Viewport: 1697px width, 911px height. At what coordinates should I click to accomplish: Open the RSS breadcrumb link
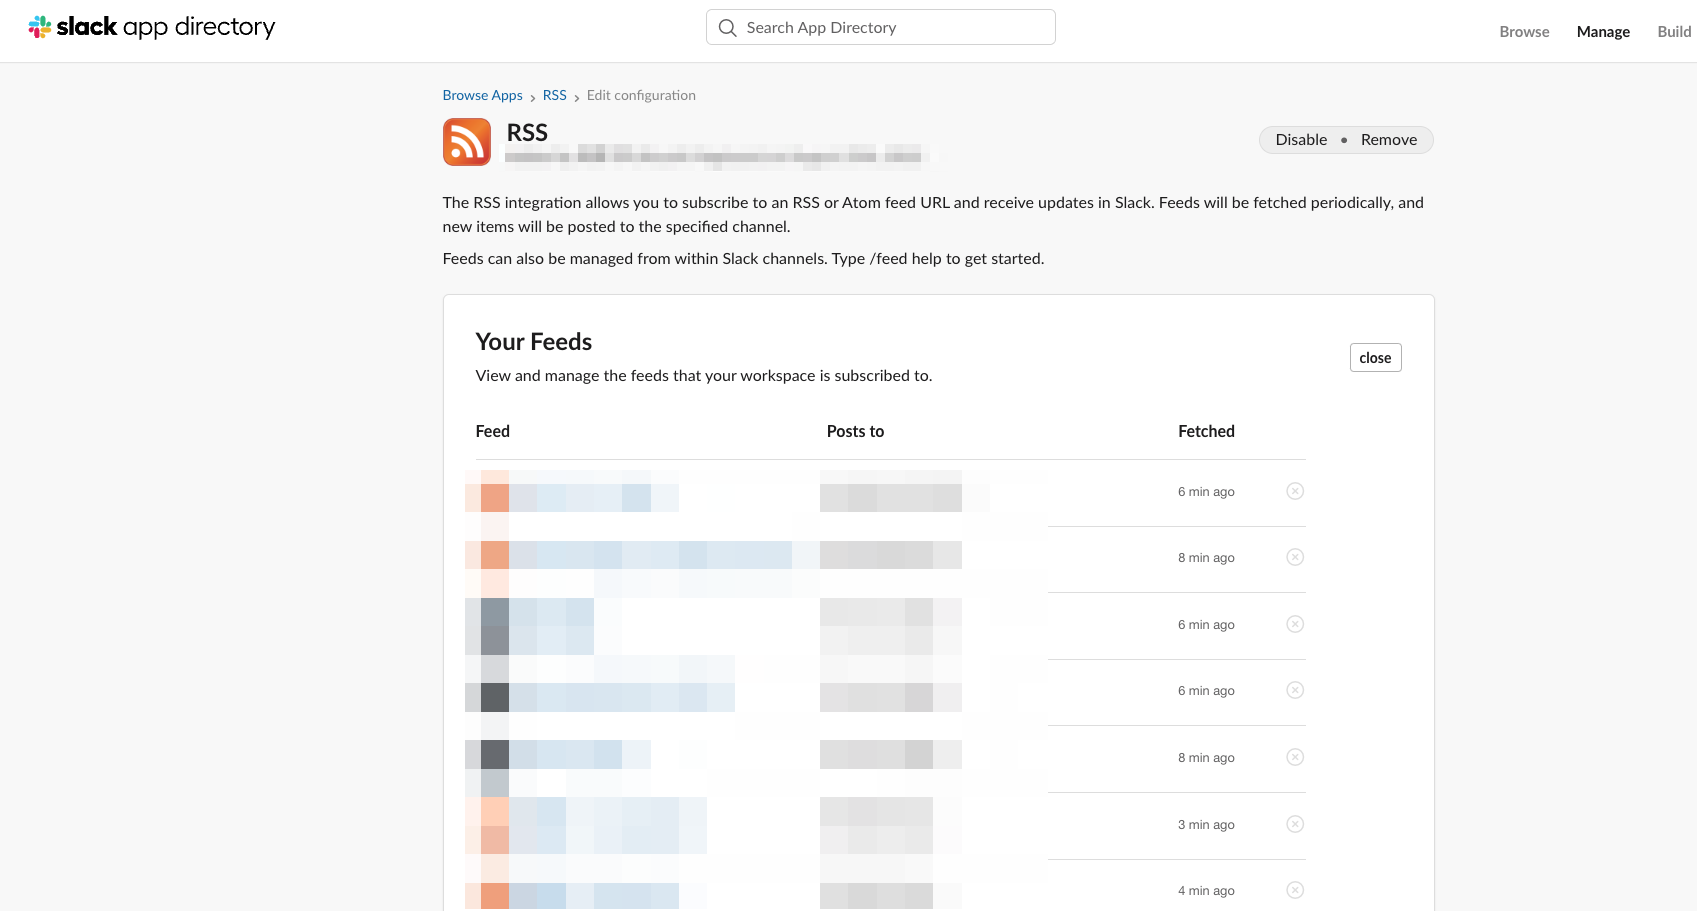pos(554,95)
